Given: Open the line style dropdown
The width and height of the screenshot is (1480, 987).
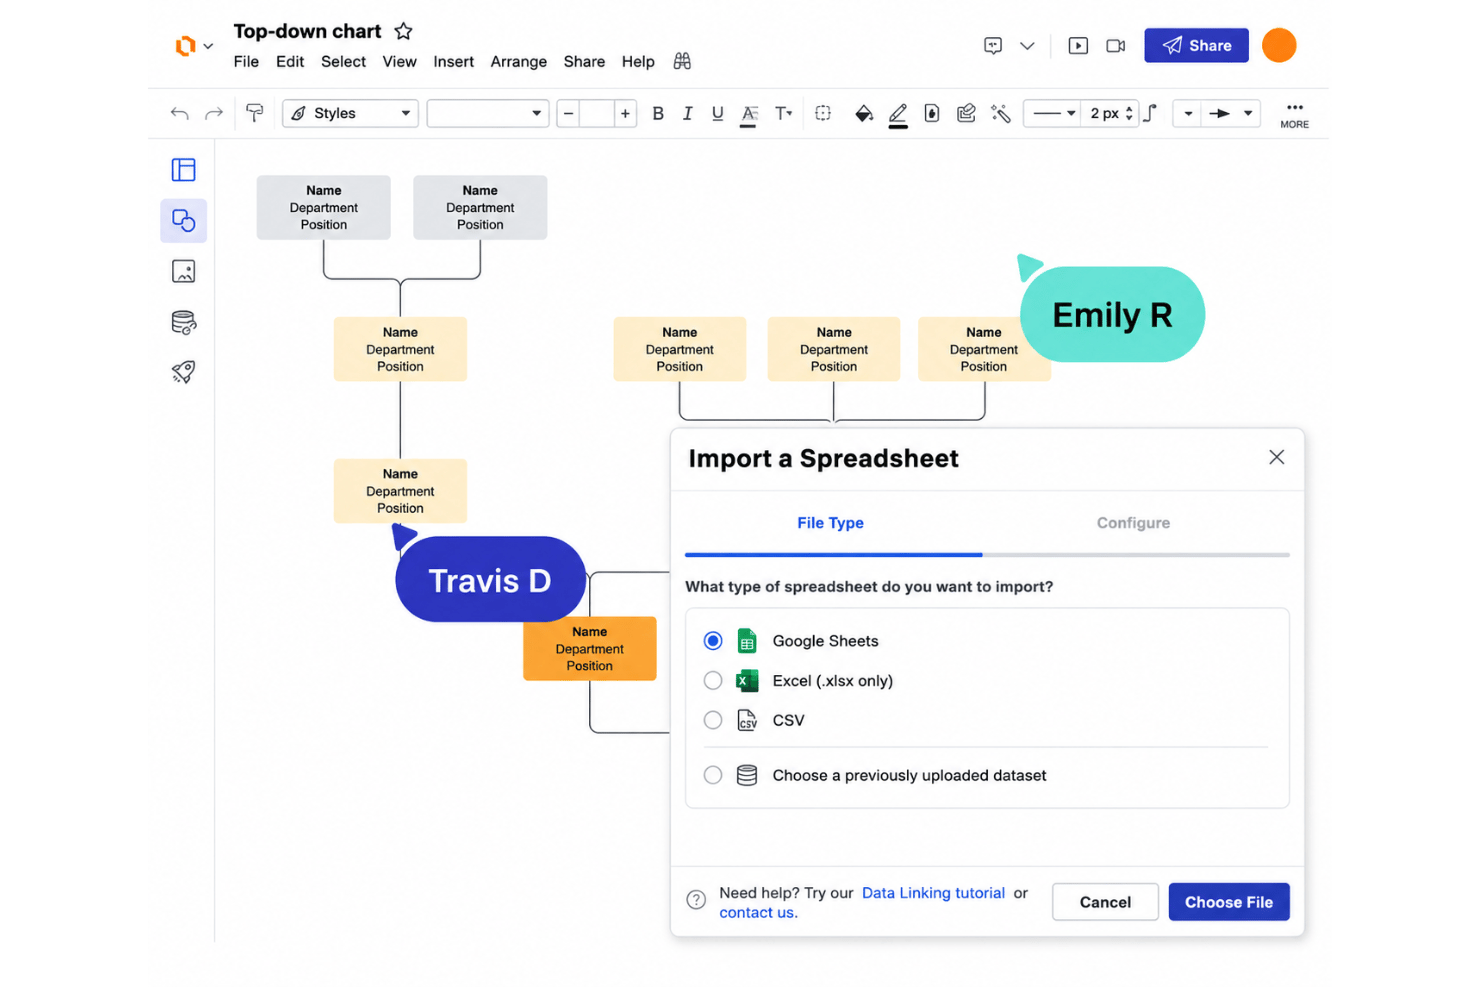Looking at the screenshot, I should tap(1053, 114).
